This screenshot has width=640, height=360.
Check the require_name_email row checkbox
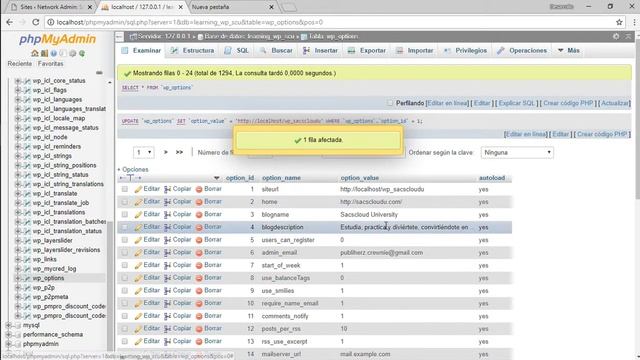coord(124,303)
